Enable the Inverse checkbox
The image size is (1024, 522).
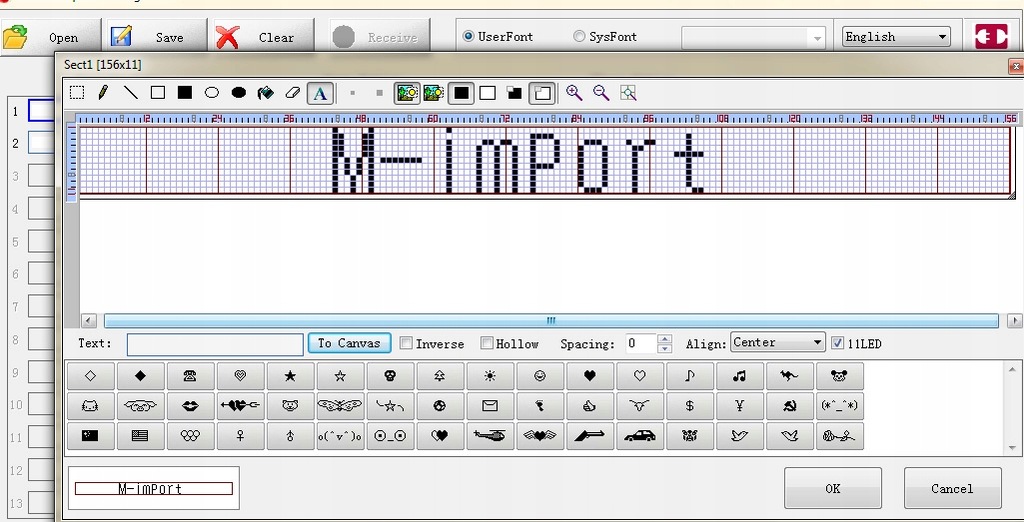click(x=406, y=343)
